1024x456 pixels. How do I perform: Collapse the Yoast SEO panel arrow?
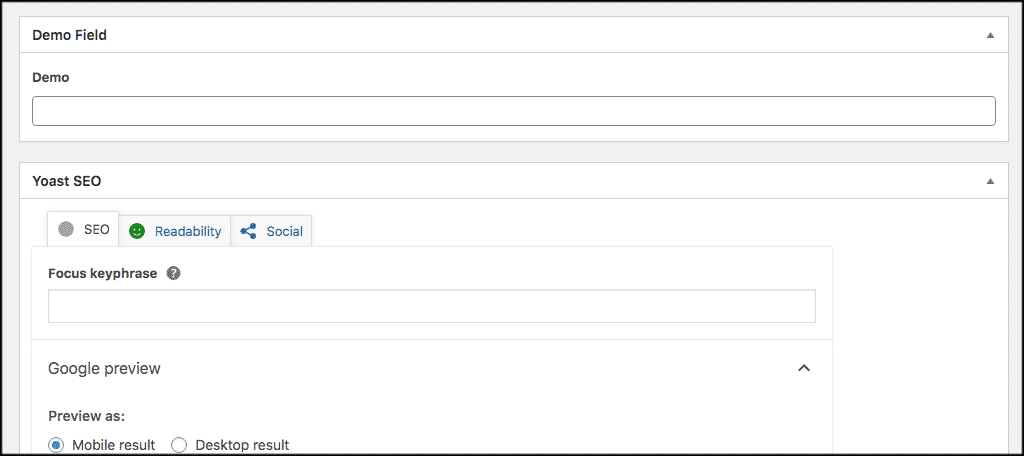[990, 181]
